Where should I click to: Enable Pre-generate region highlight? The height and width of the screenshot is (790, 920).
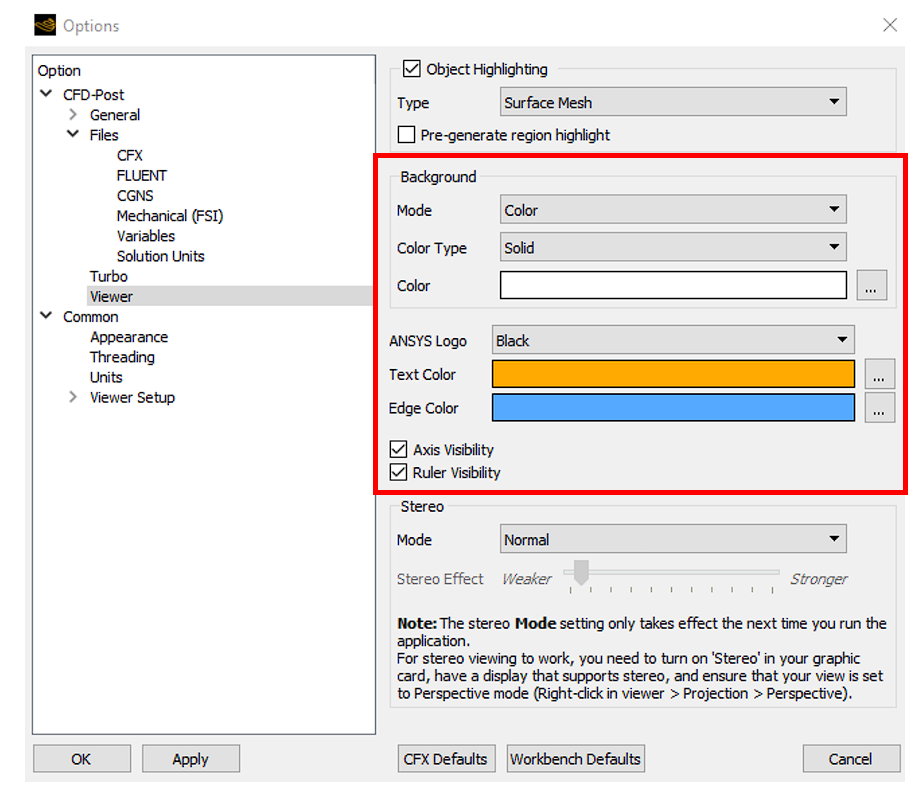[406, 134]
